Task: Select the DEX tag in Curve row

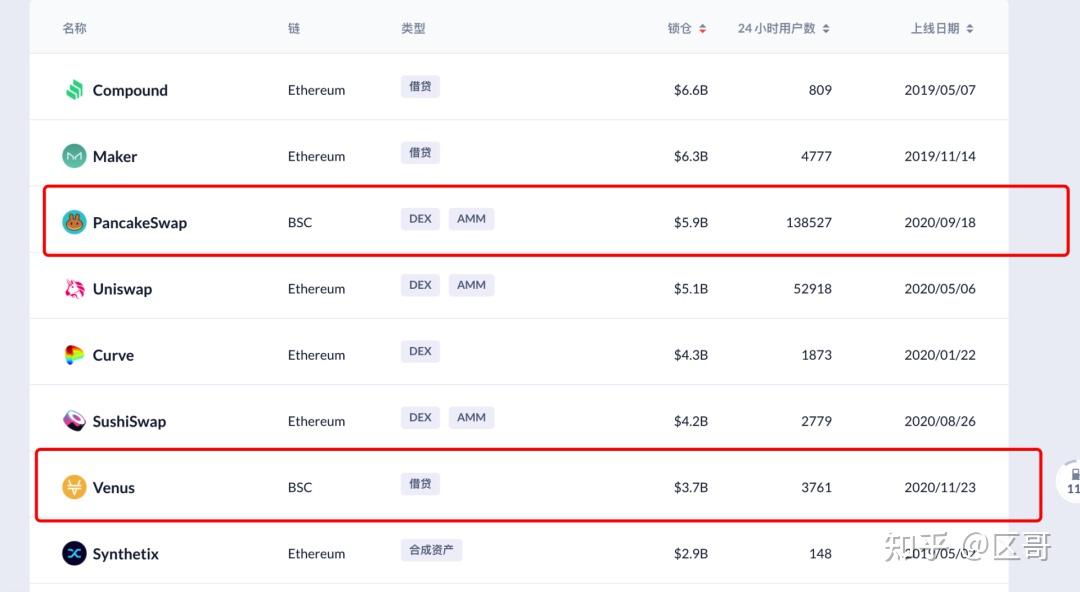Action: pyautogui.click(x=420, y=351)
